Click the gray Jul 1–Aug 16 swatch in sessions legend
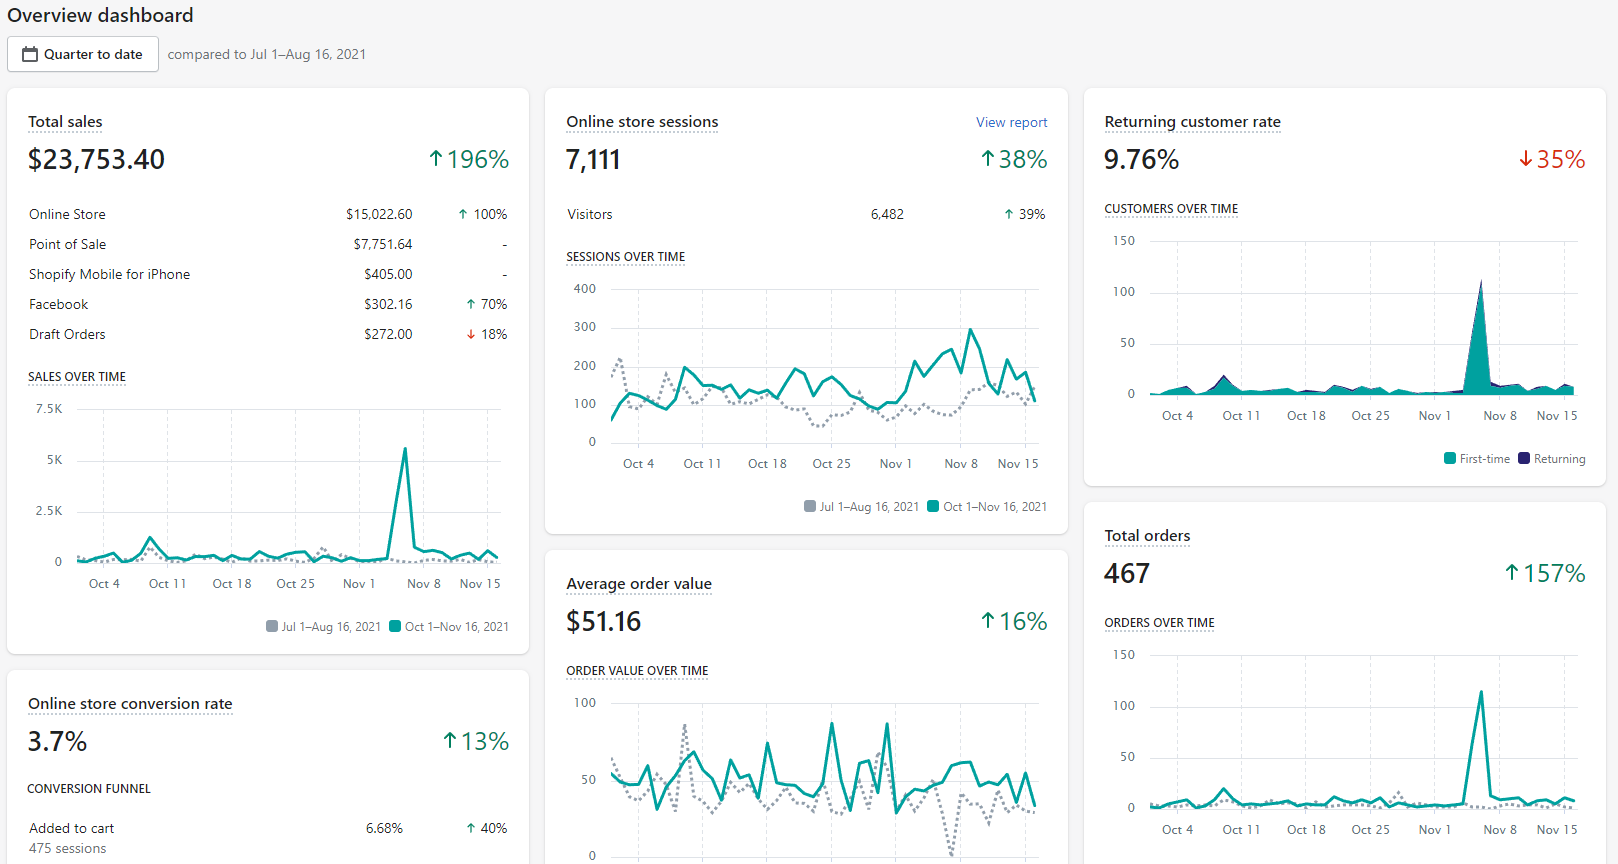Screen dimensions: 1618x864 coord(810,506)
